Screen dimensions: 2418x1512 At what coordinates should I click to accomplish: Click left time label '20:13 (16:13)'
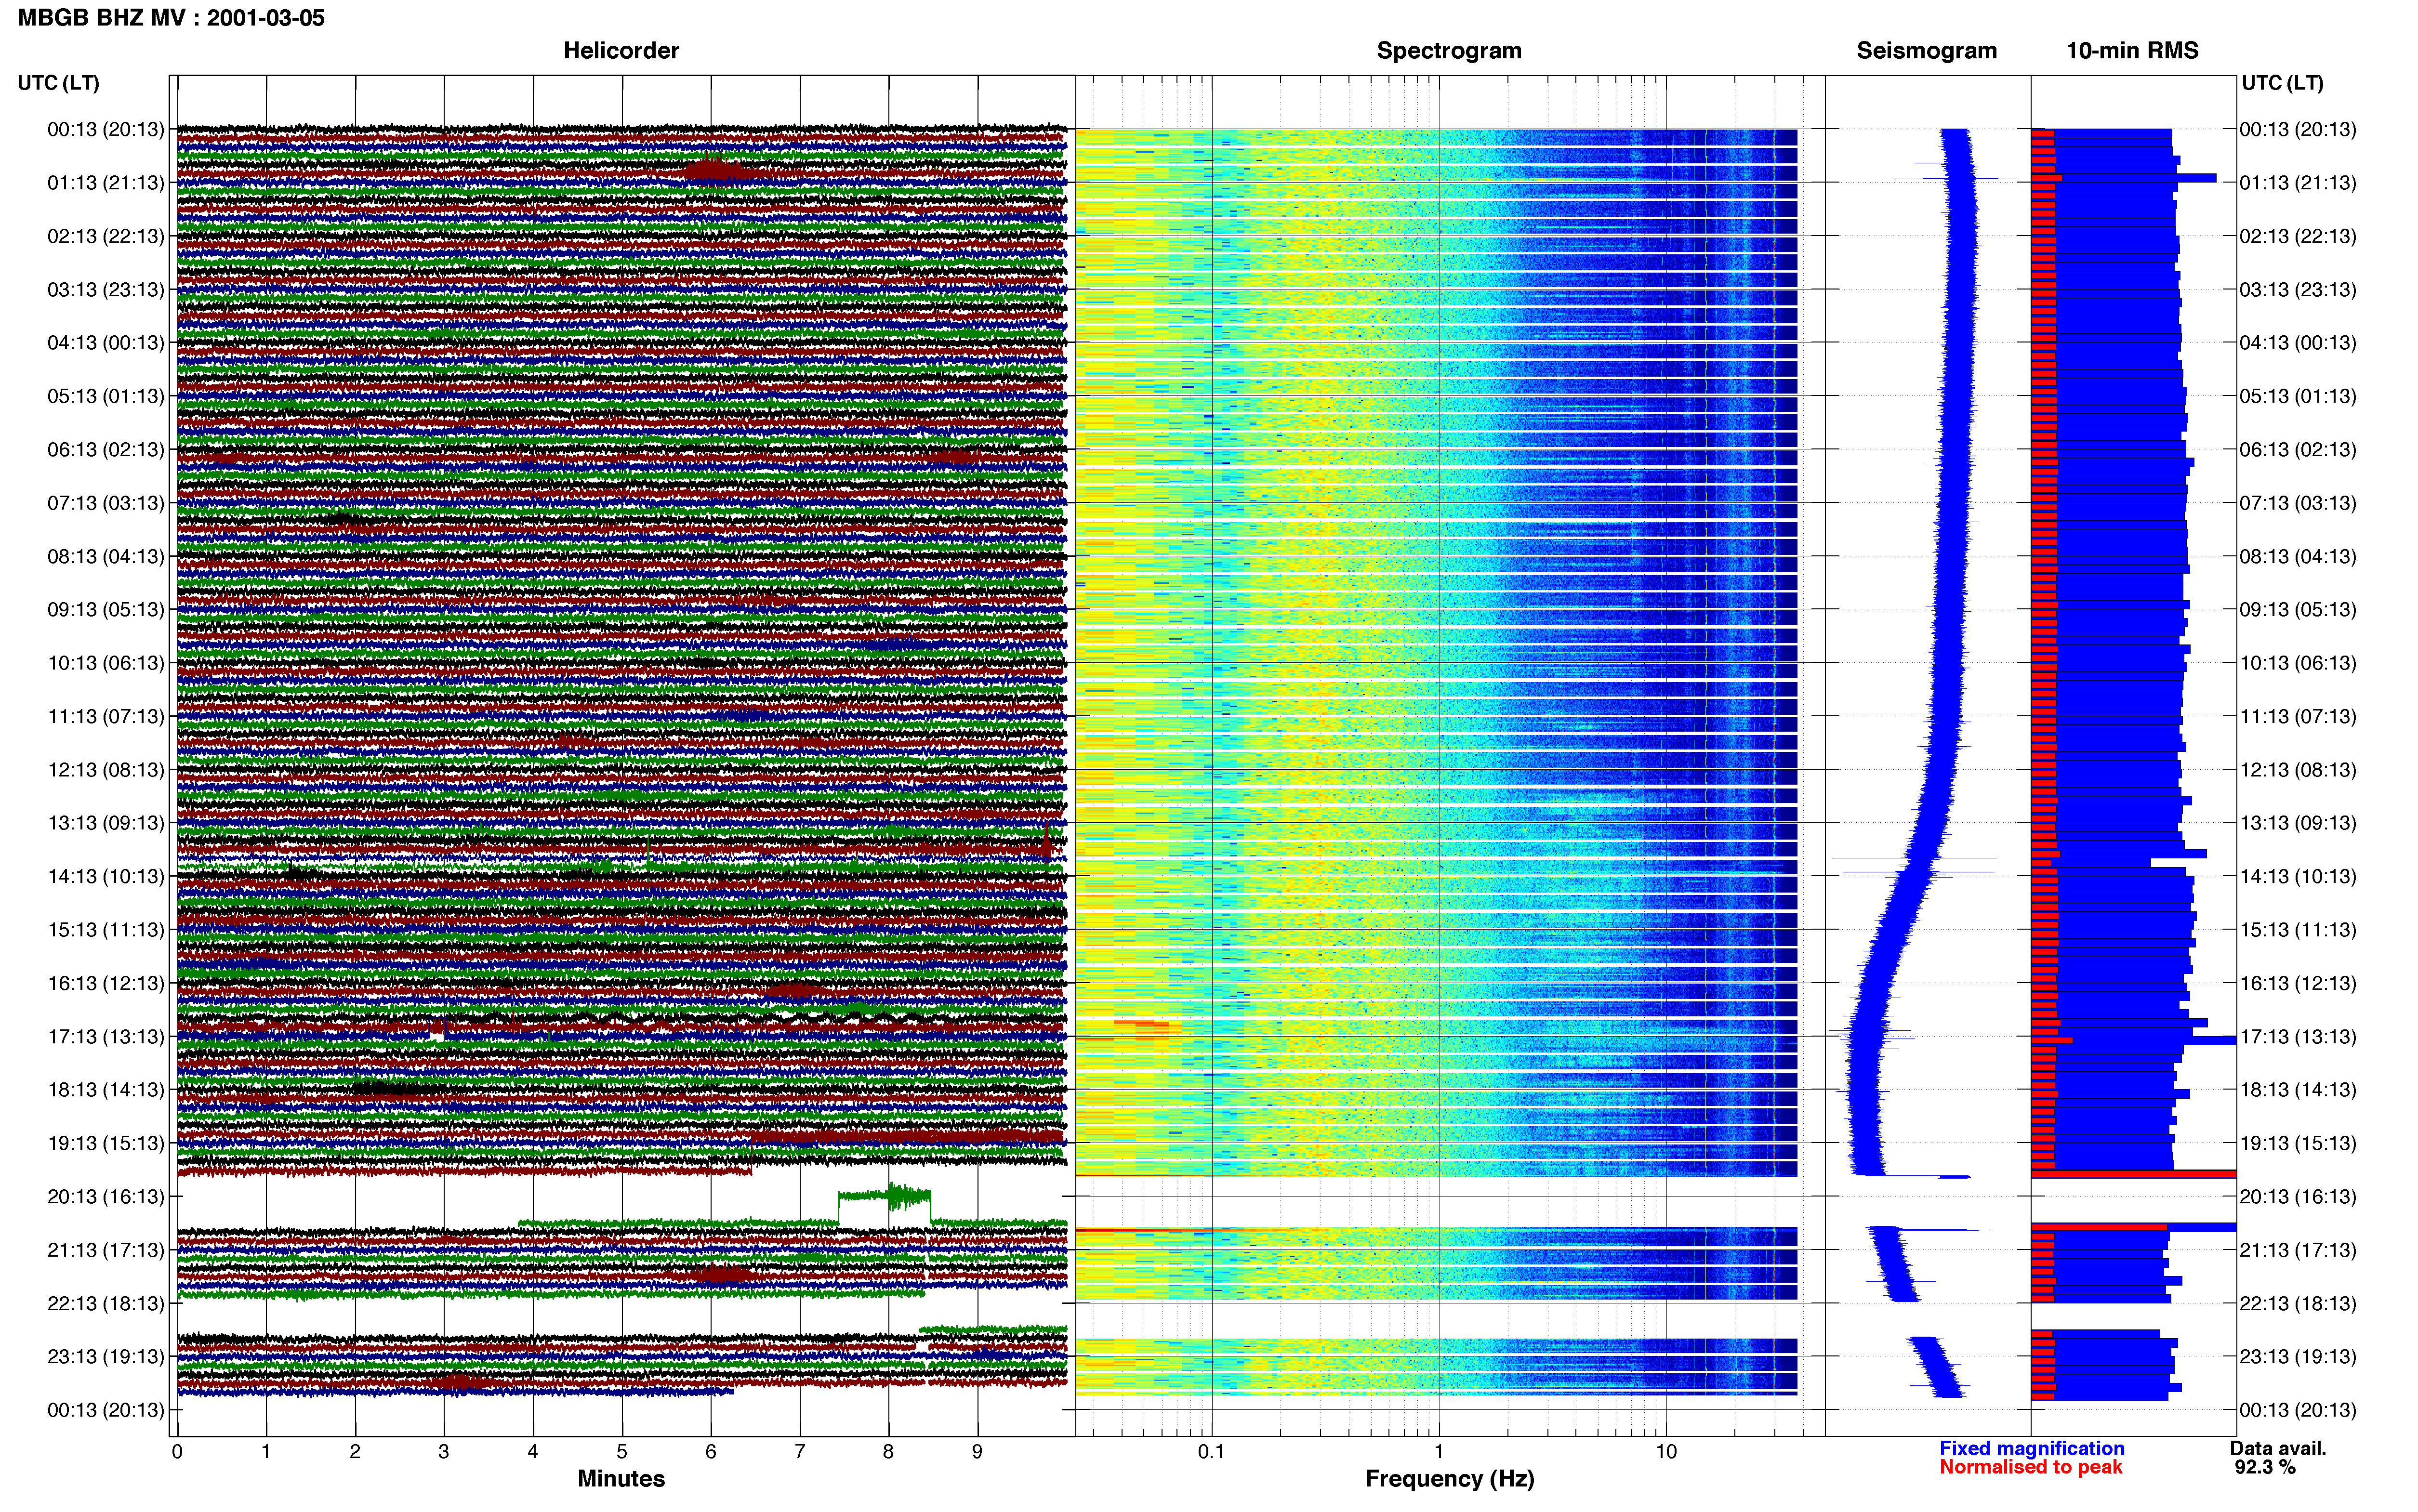pyautogui.click(x=105, y=1197)
